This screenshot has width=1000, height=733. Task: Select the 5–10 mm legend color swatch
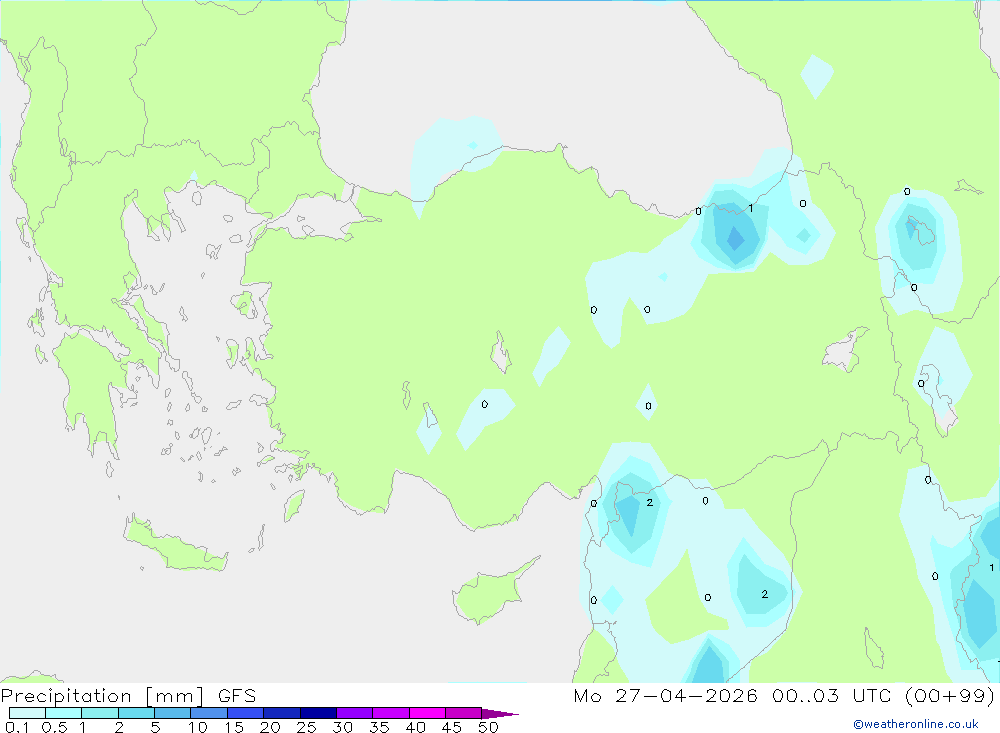173,713
